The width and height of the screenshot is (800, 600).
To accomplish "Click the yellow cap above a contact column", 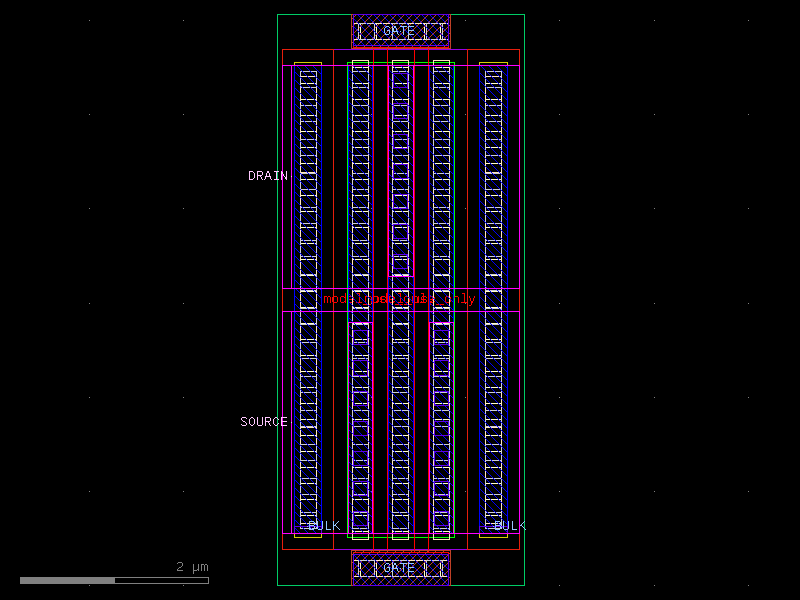I will point(306,62).
